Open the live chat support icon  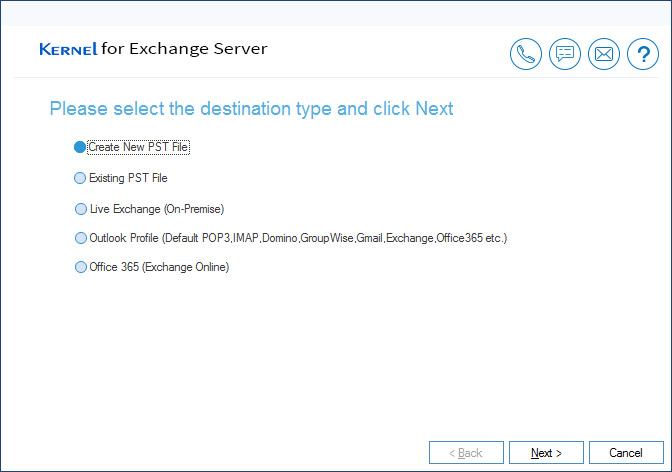coord(564,54)
